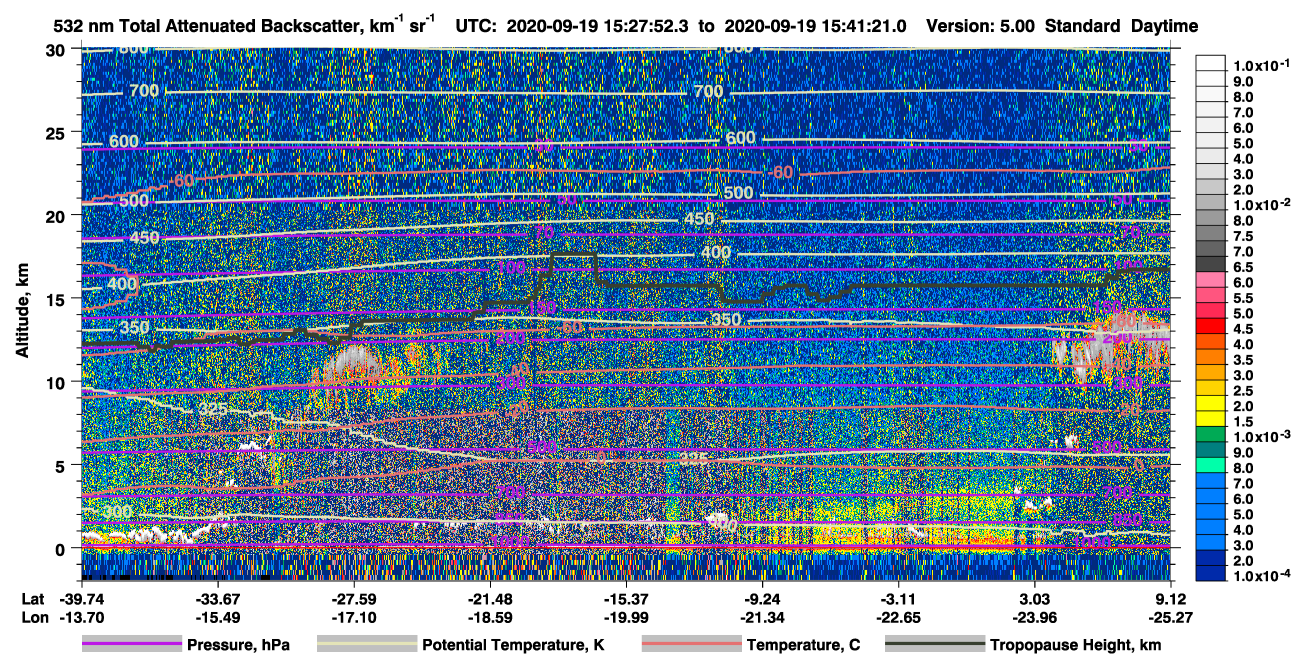Image resolution: width=1300 pixels, height=667 pixels.
Task: Click longitude value -19.99
Action: 626,617
